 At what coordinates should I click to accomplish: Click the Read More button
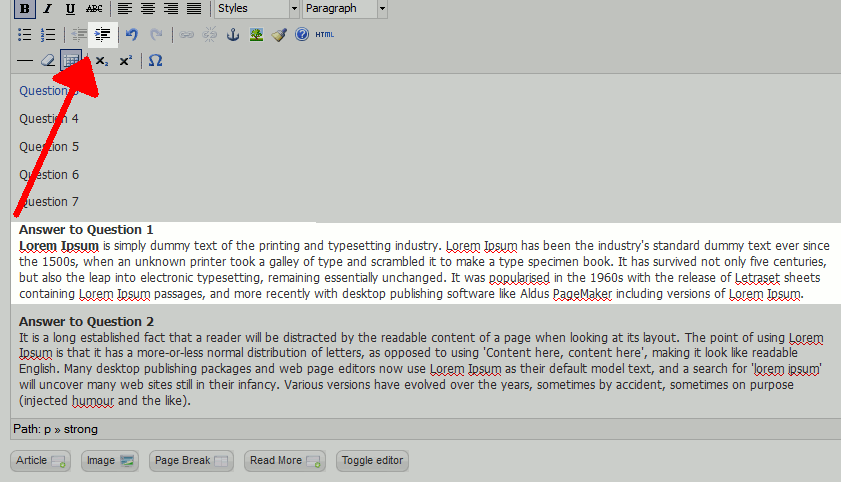coord(285,461)
